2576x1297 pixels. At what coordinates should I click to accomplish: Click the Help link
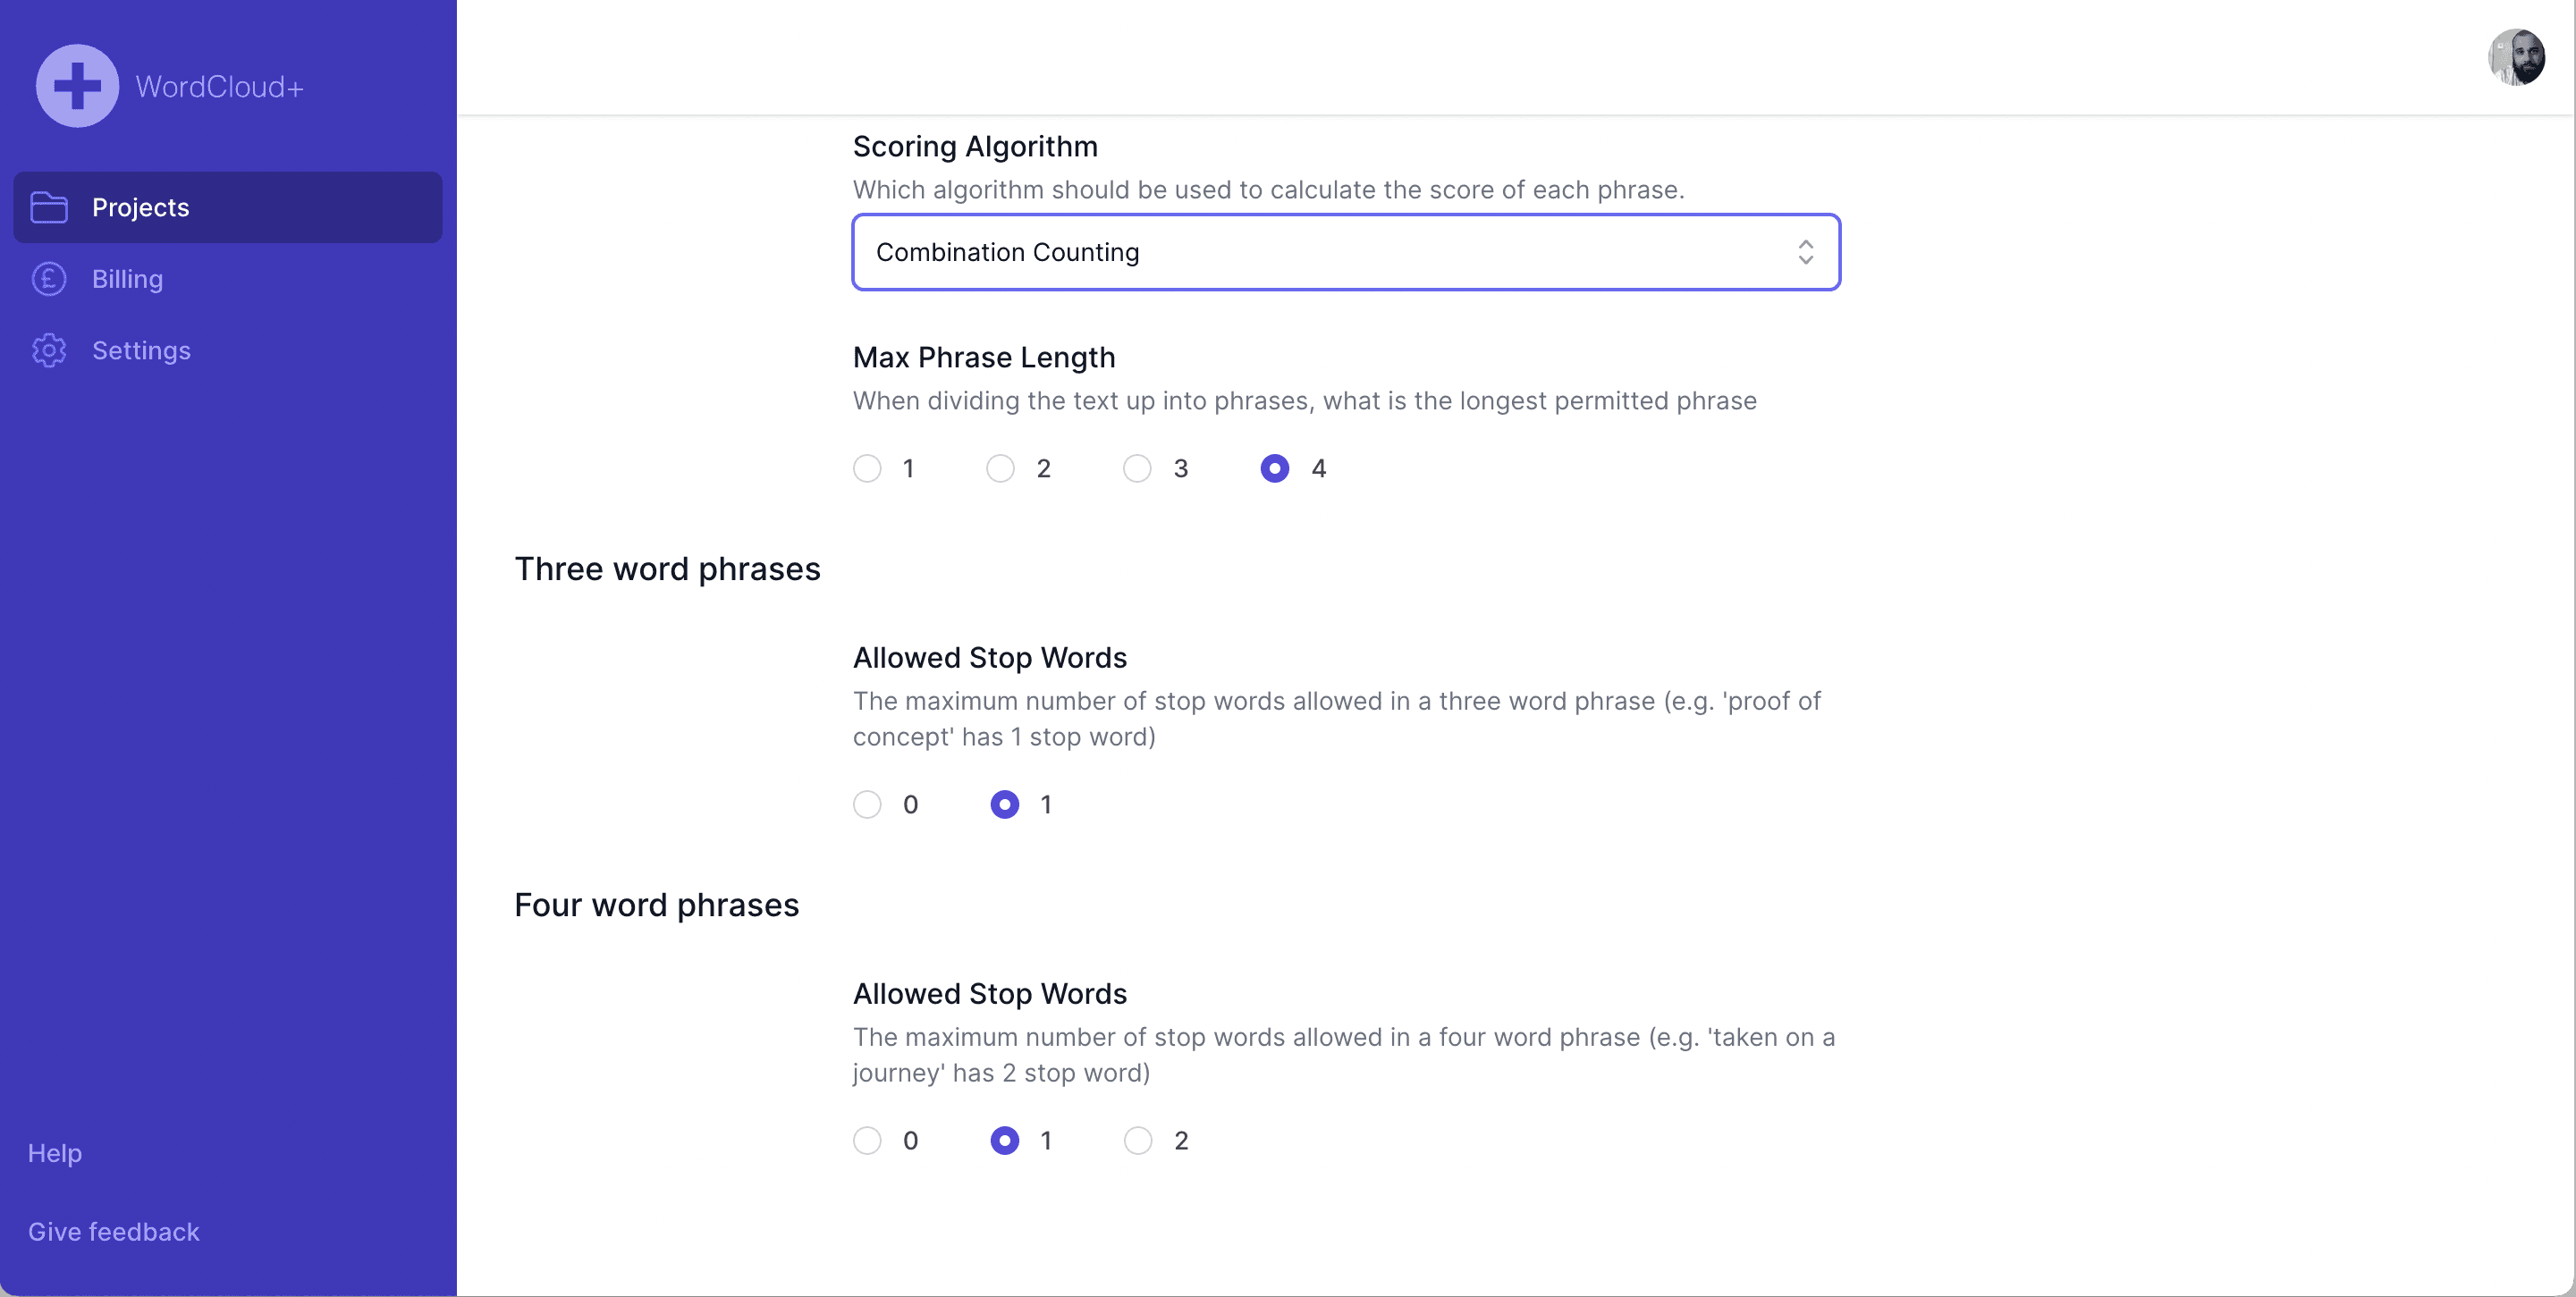(55, 1153)
